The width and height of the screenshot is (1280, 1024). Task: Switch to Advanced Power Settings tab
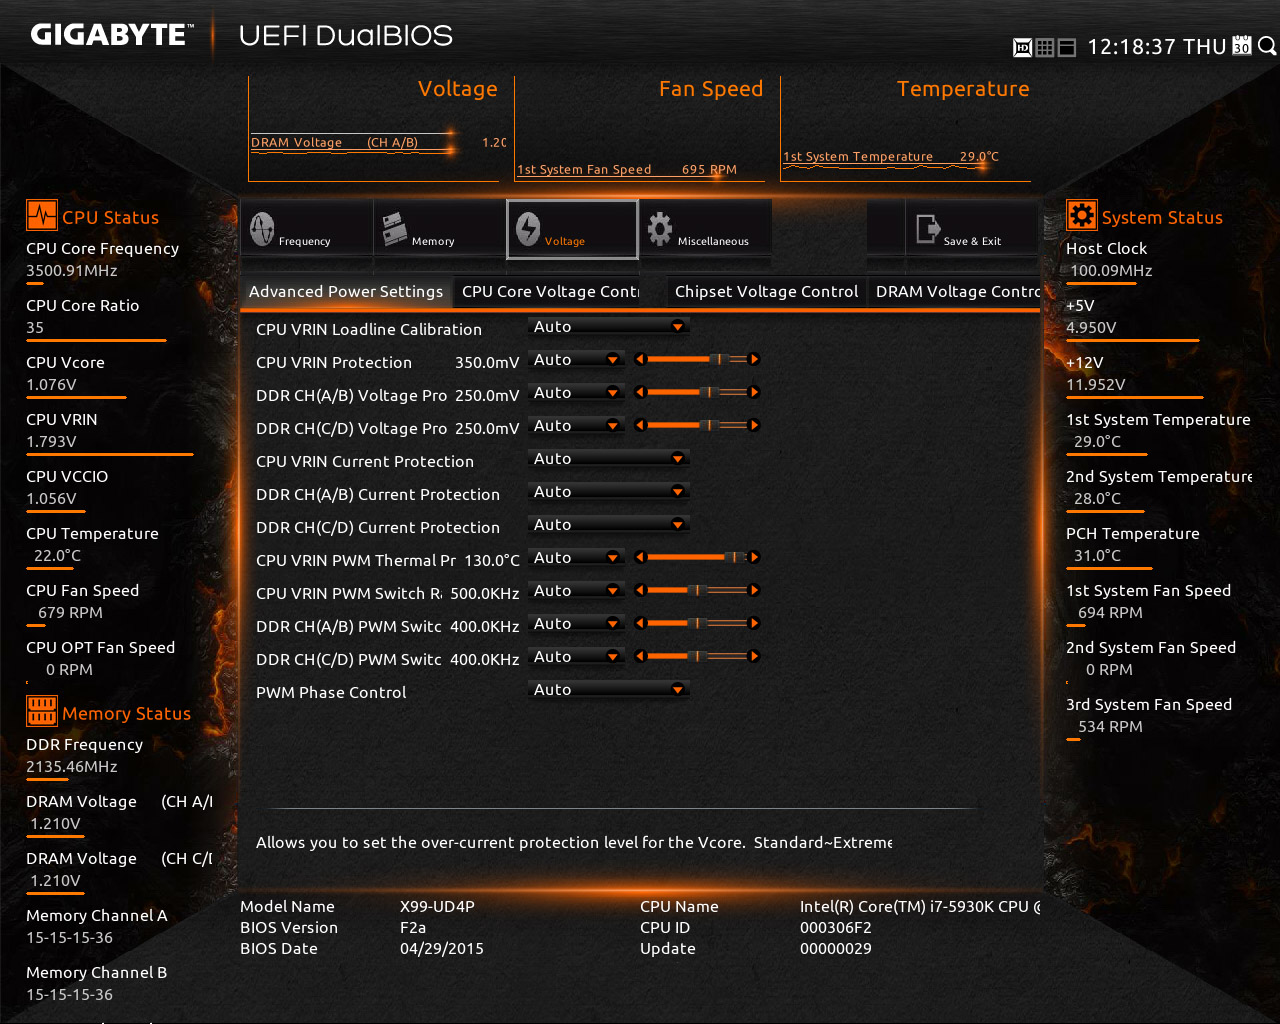pyautogui.click(x=346, y=292)
